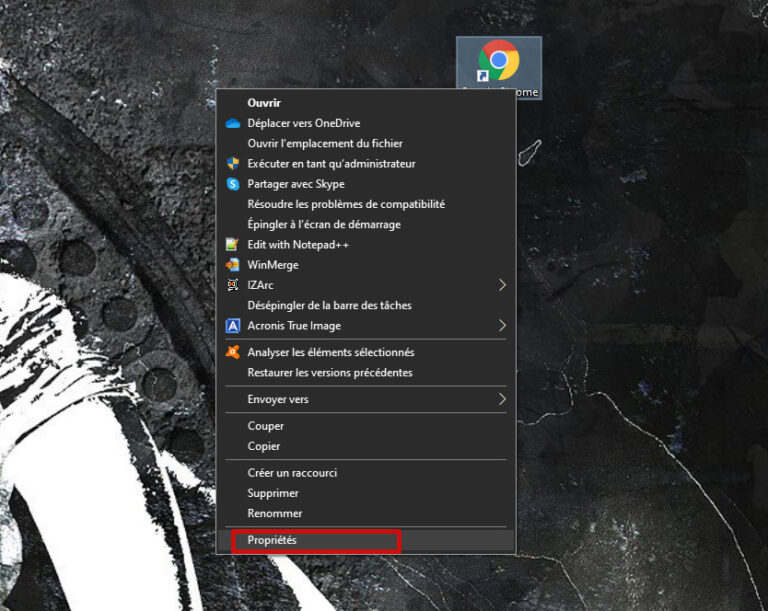This screenshot has height=611, width=768.
Task: Choose Ouvrir from the context menu
Action: pos(366,103)
